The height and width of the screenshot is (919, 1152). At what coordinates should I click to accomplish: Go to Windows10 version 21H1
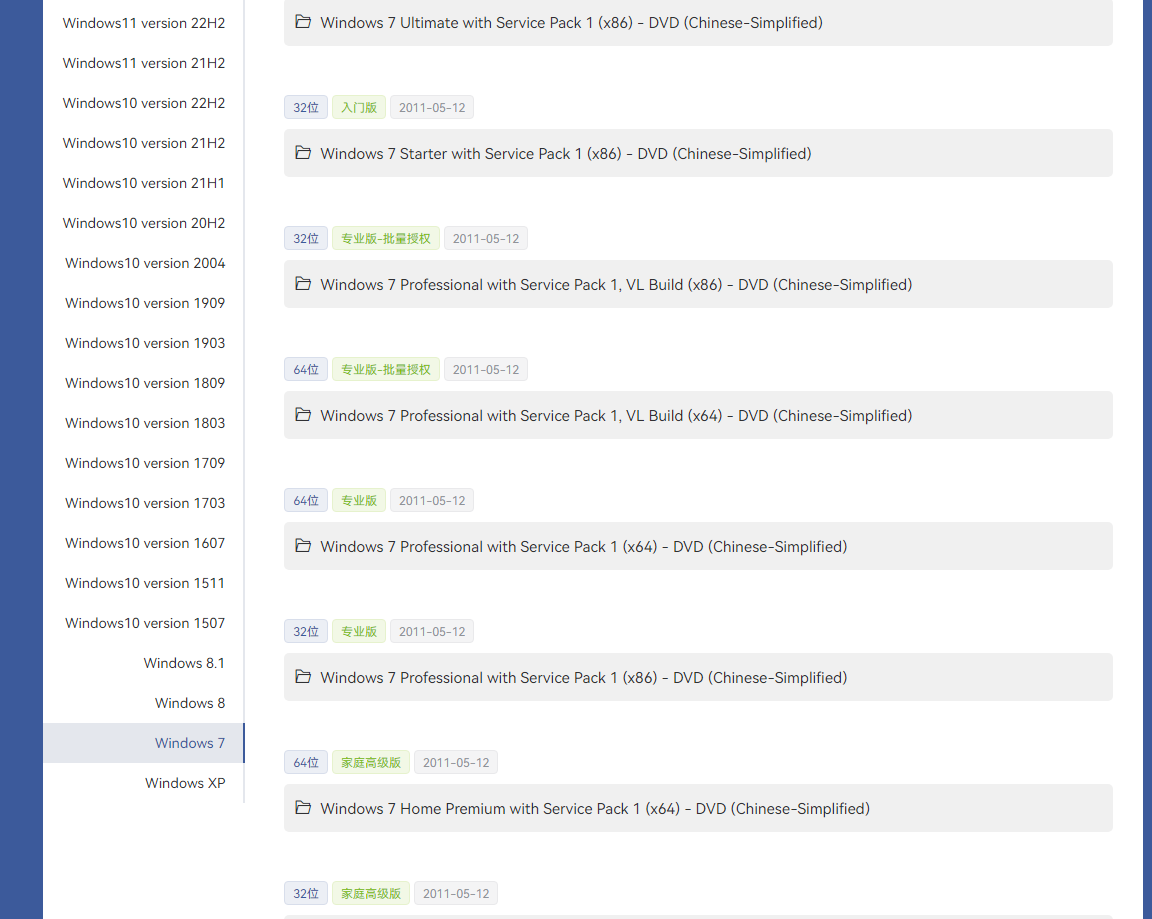tap(144, 183)
